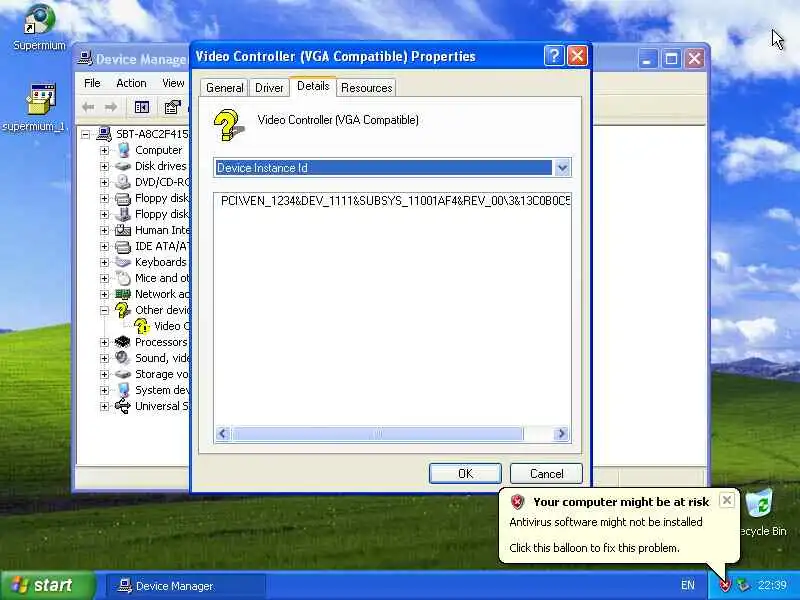Open the Action menu in Device Manager
The image size is (800, 600).
(x=131, y=83)
